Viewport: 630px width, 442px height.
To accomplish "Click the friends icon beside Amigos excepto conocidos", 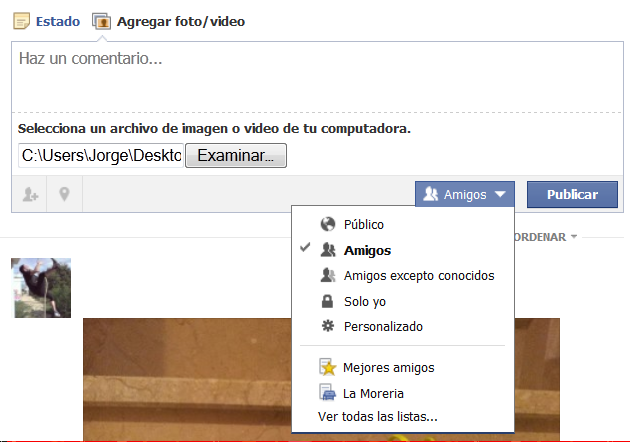I will tap(328, 275).
